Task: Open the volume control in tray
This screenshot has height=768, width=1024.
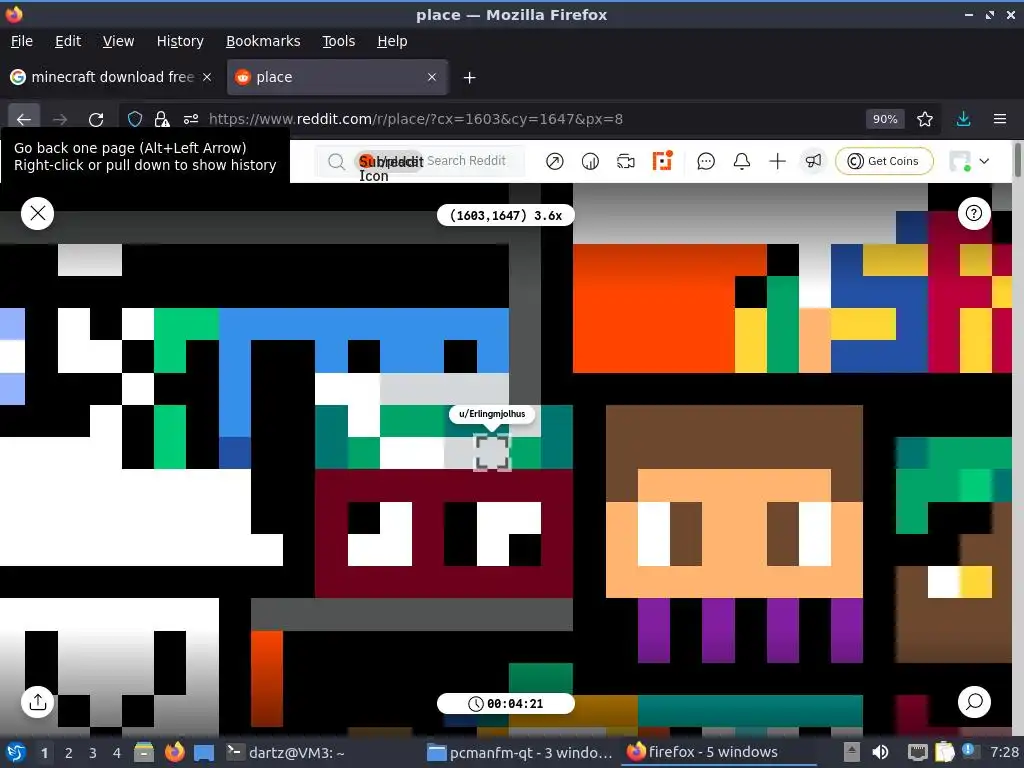Action: click(x=880, y=752)
